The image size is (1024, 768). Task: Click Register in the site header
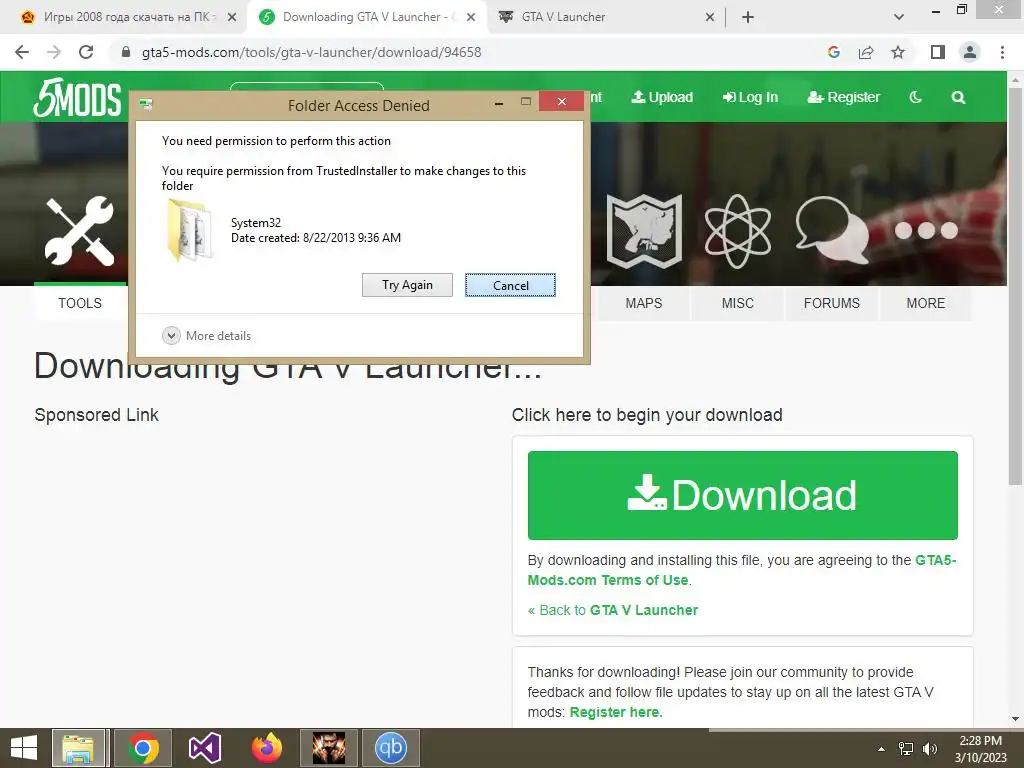pyautogui.click(x=844, y=97)
